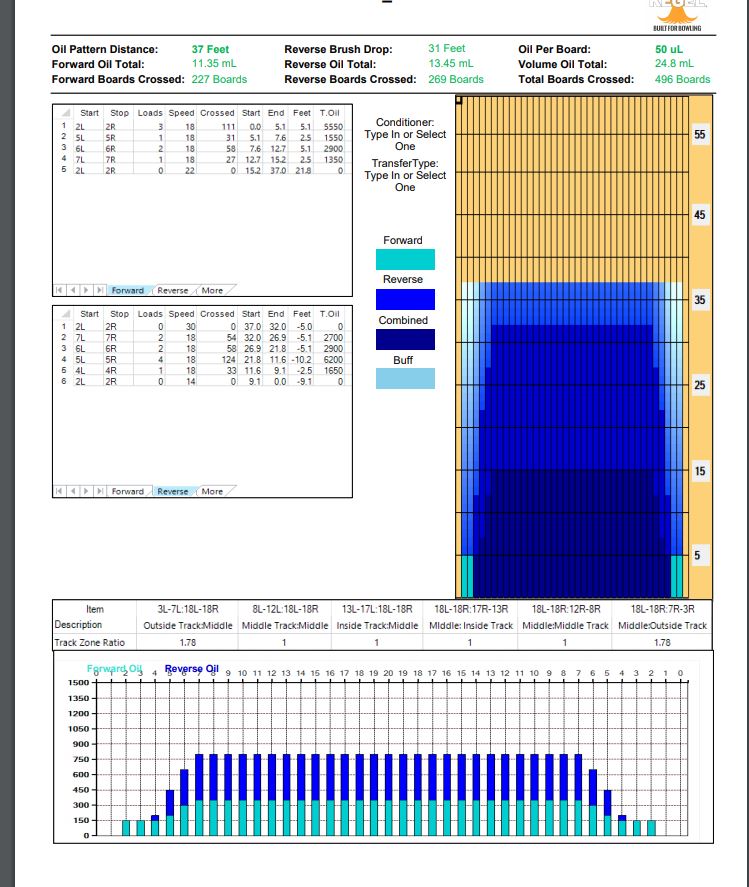This screenshot has height=887, width=749.
Task: Jump to last sheet in forward loads table
Action: tap(100, 290)
